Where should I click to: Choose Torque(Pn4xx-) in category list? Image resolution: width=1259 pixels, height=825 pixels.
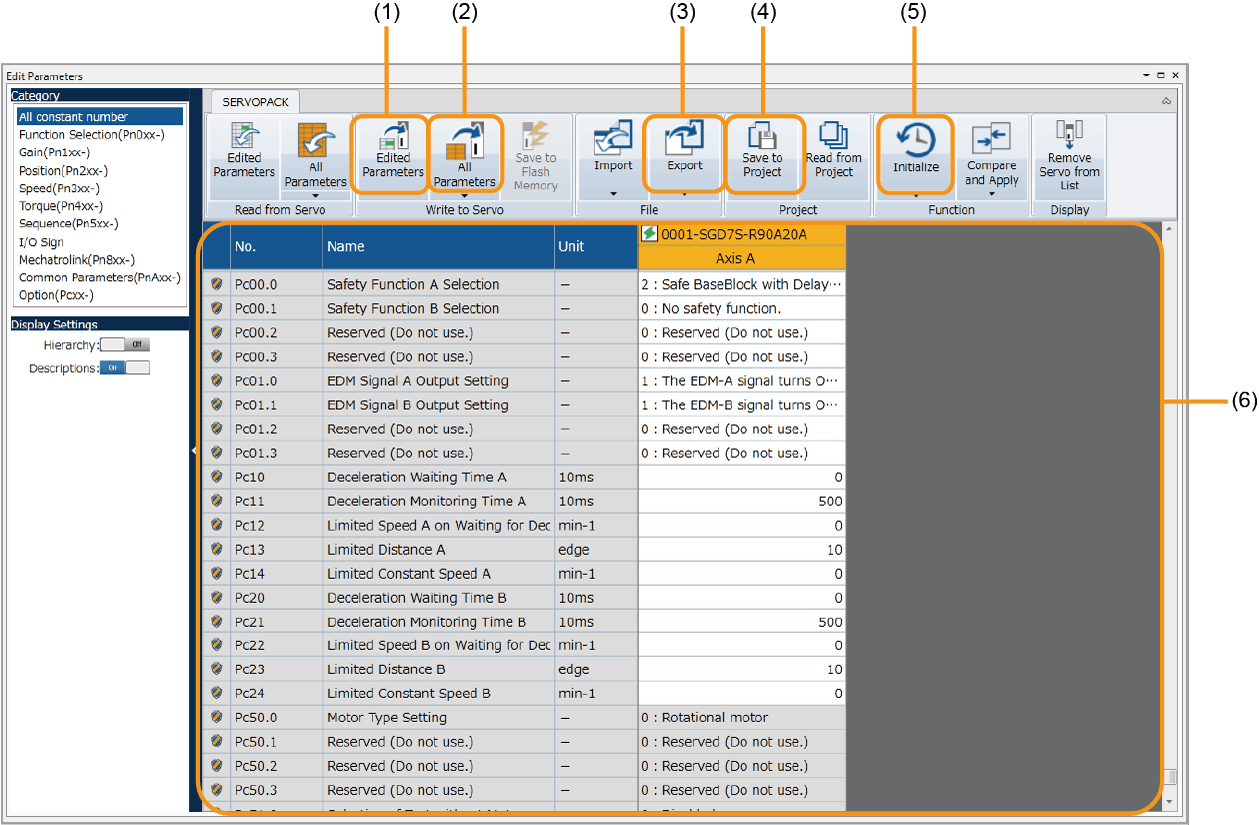(x=60, y=206)
